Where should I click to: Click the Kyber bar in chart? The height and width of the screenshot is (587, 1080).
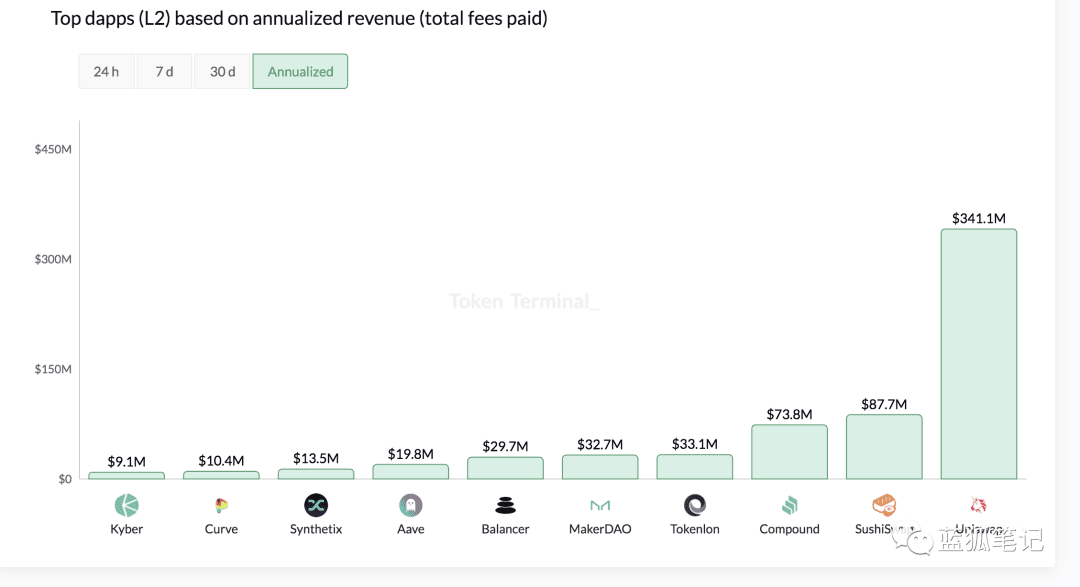click(x=127, y=475)
